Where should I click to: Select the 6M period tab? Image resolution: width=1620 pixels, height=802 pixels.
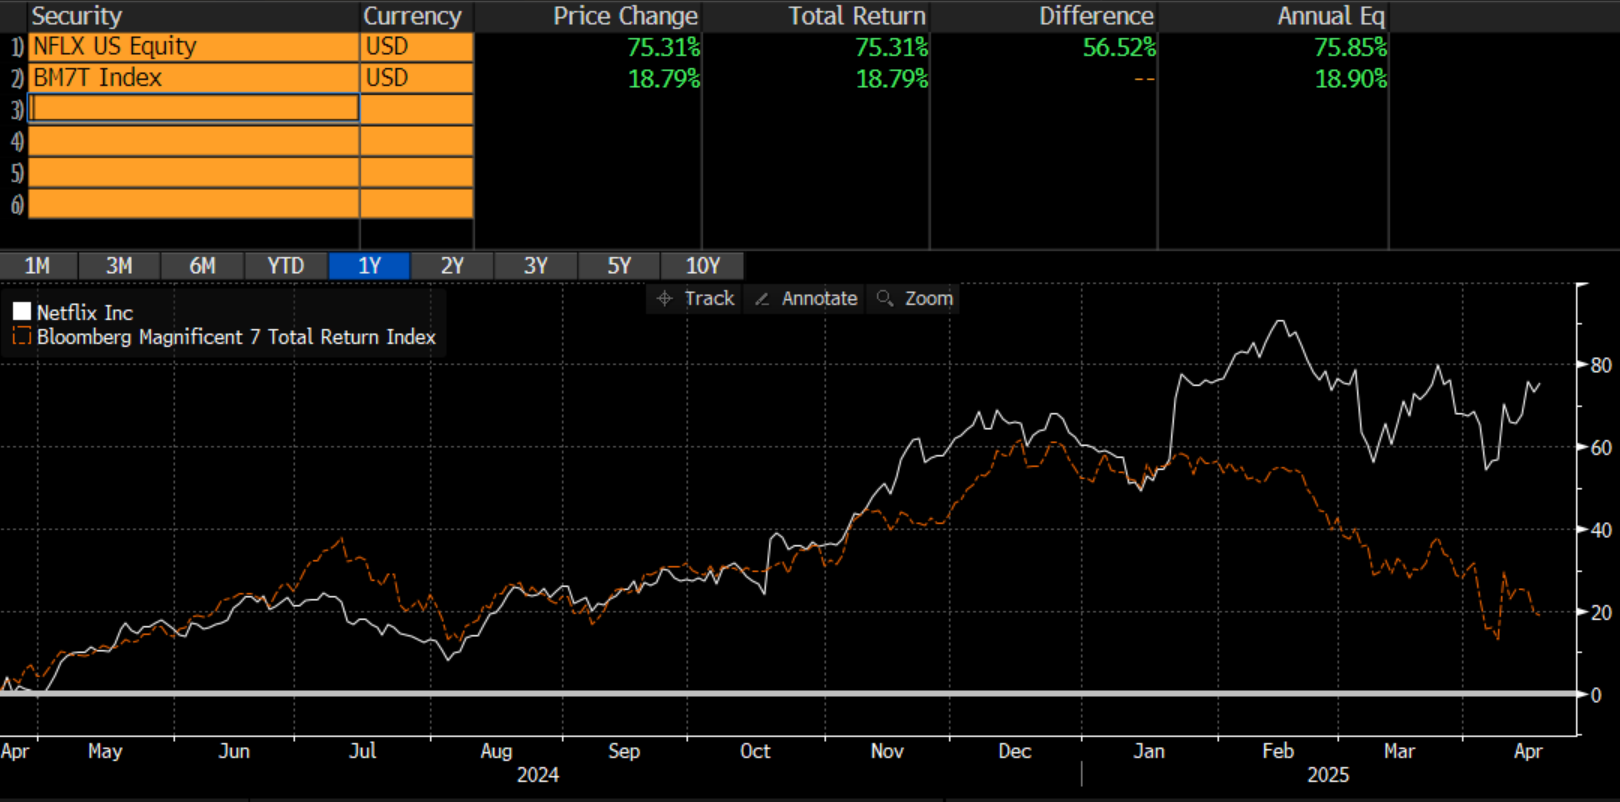(x=202, y=266)
